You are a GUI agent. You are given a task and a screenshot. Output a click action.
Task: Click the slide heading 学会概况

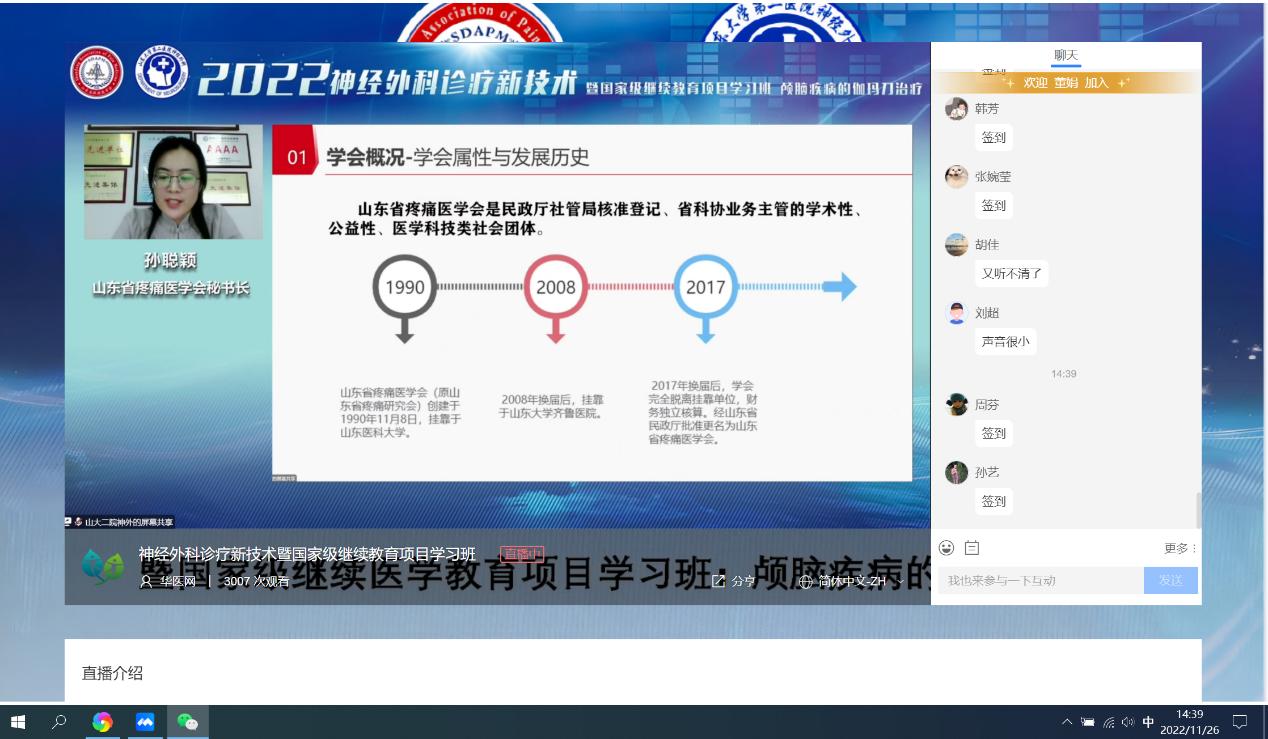pyautogui.click(x=364, y=157)
